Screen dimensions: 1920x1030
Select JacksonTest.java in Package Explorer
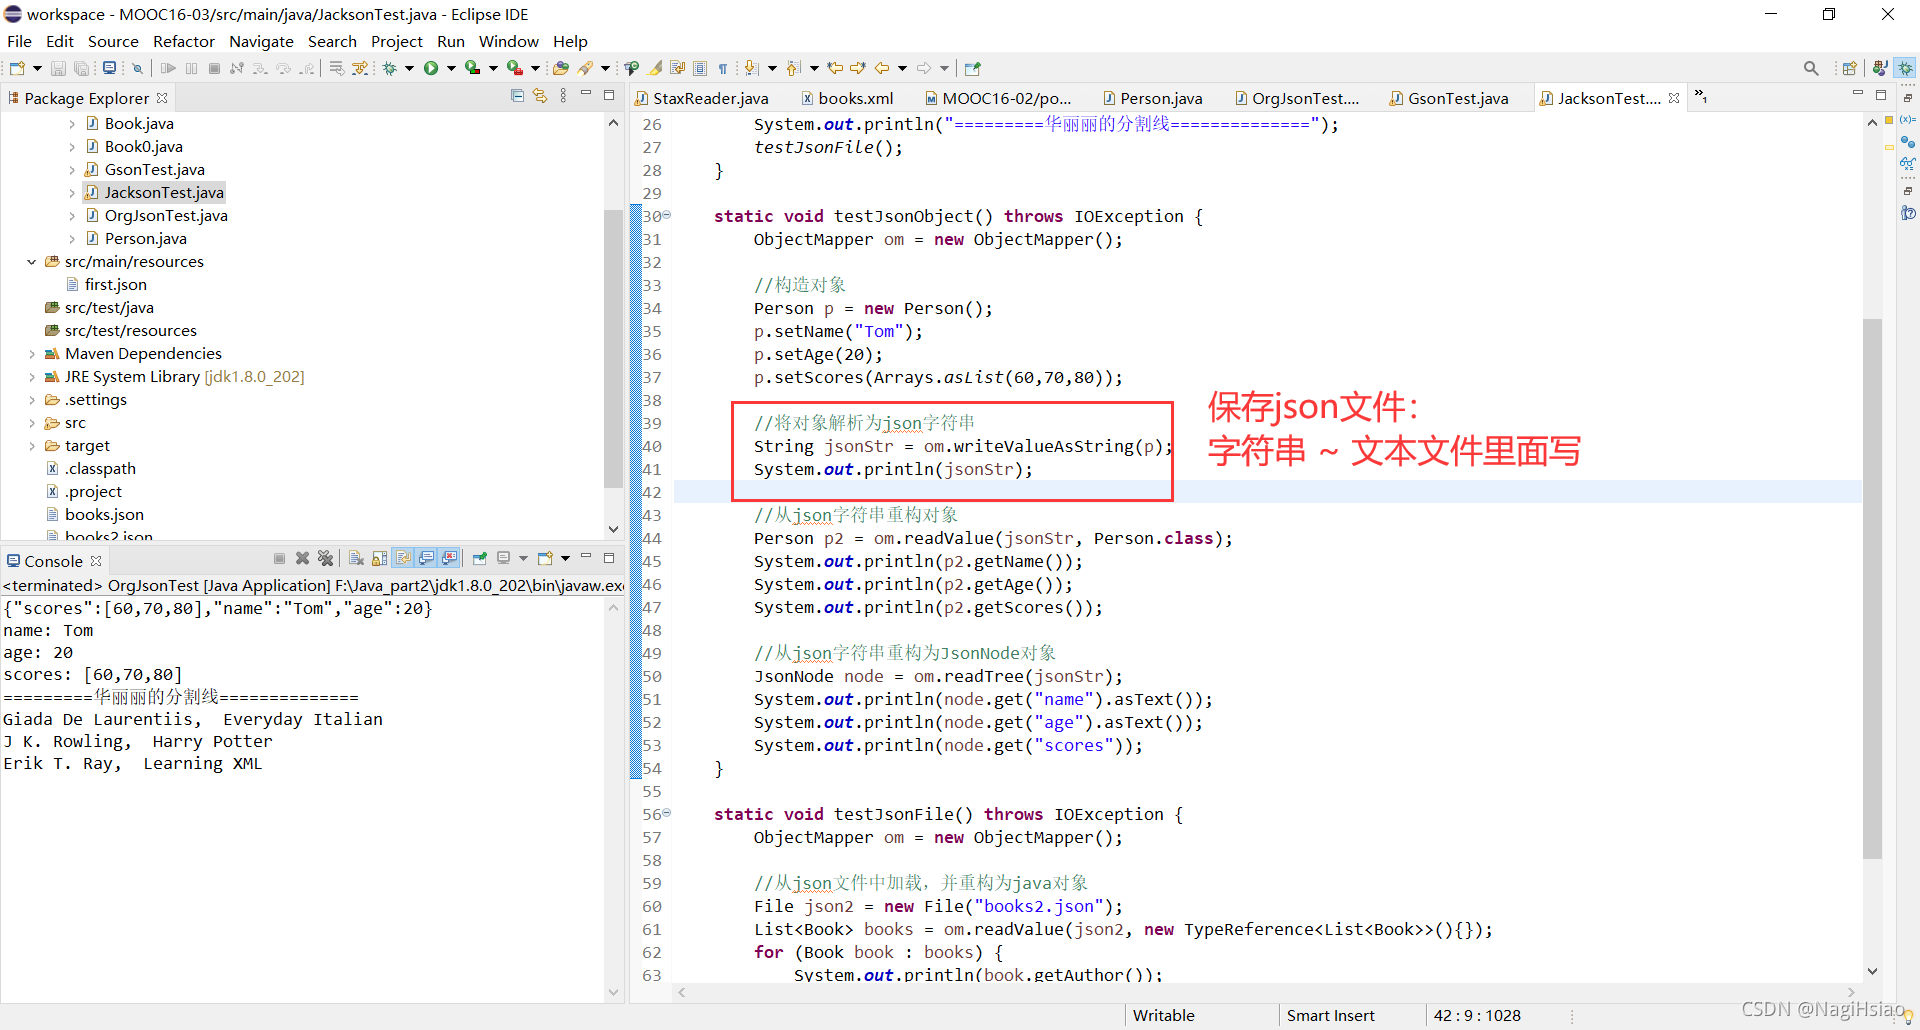pos(164,192)
